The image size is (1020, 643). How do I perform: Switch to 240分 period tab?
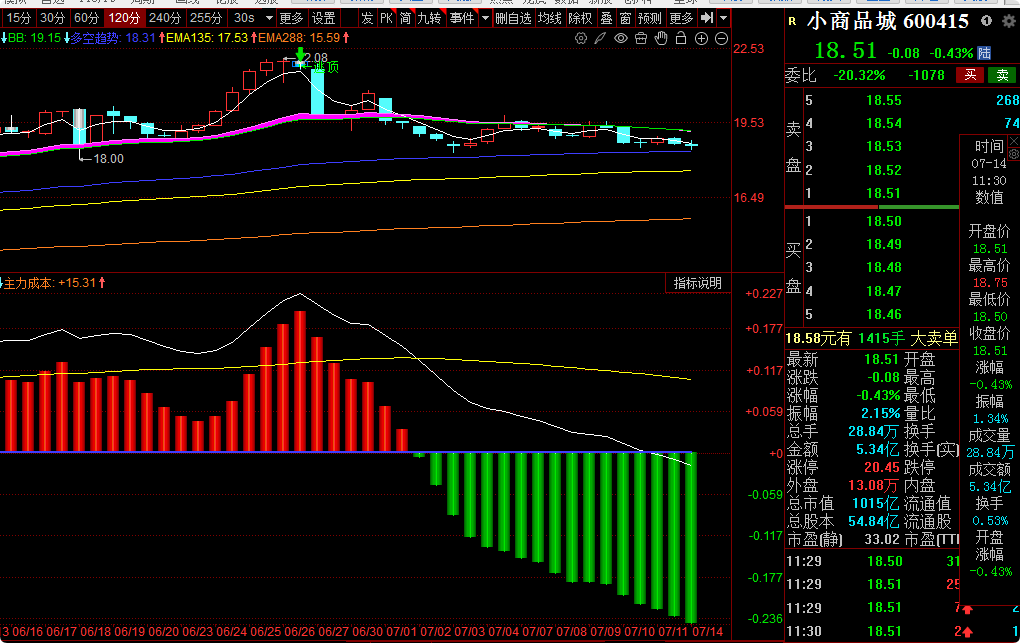click(165, 18)
